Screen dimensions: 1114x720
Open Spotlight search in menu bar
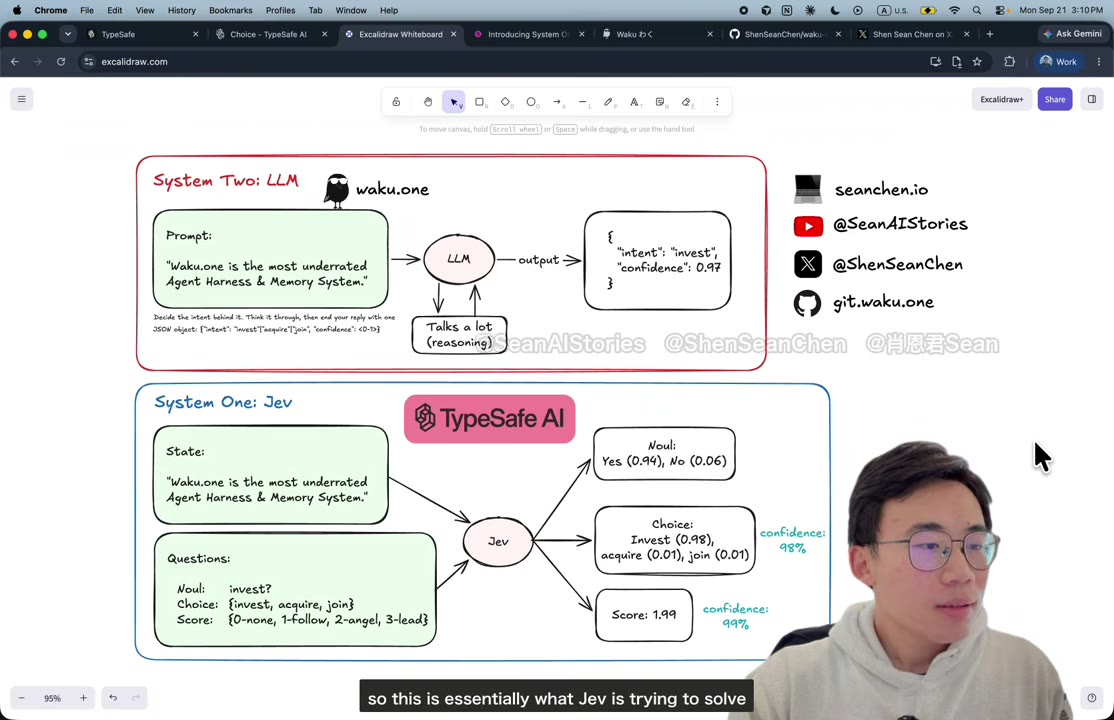click(977, 11)
